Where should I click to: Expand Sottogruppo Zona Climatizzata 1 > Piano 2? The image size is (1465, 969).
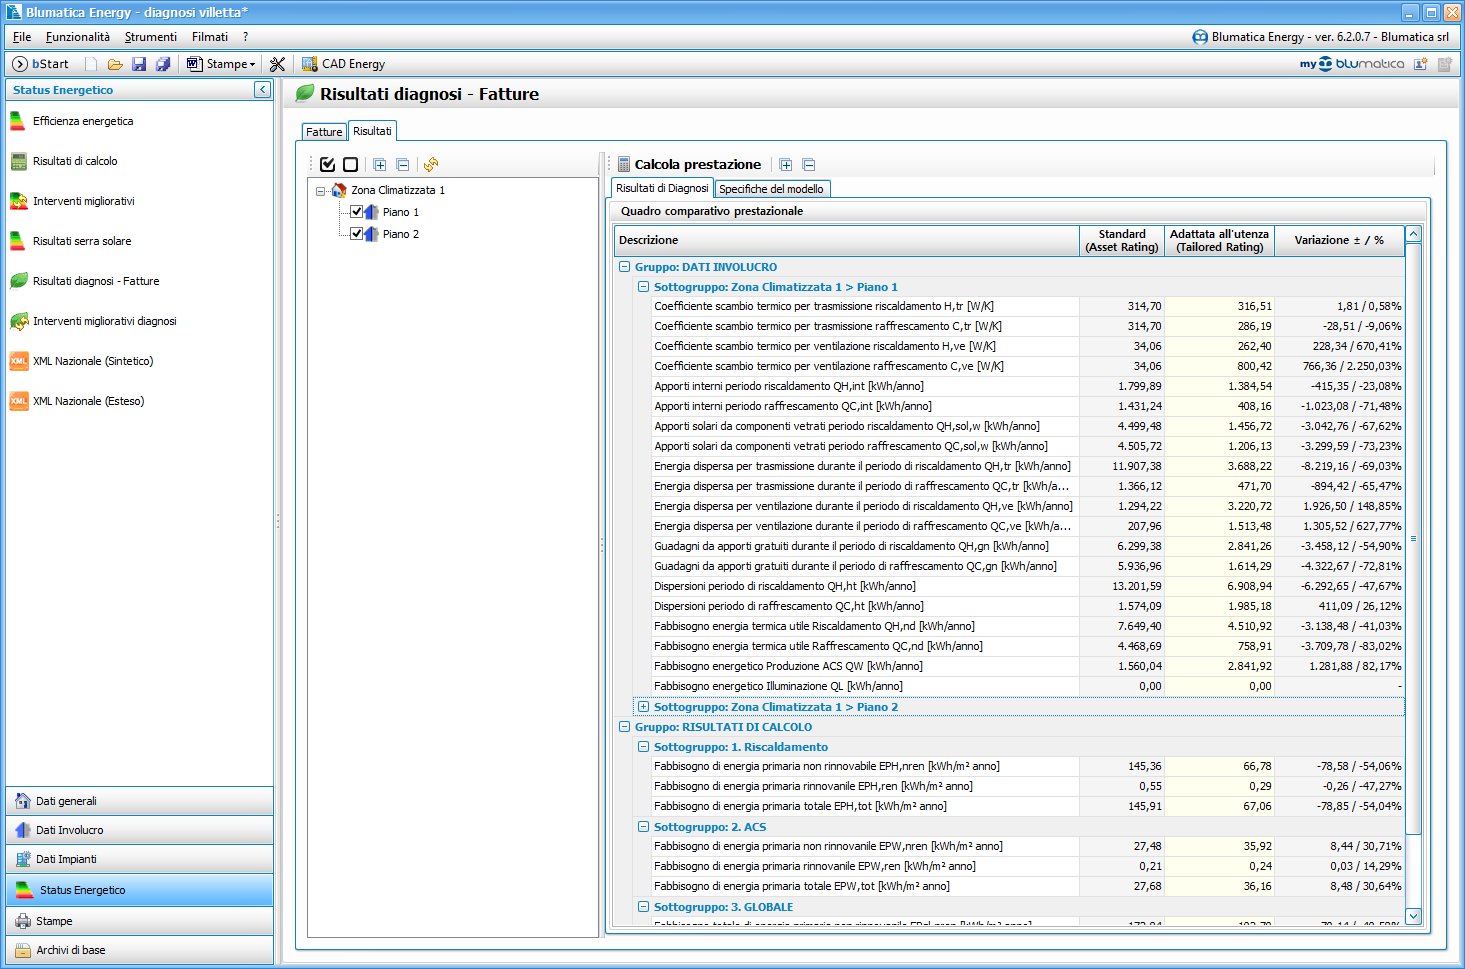(643, 707)
